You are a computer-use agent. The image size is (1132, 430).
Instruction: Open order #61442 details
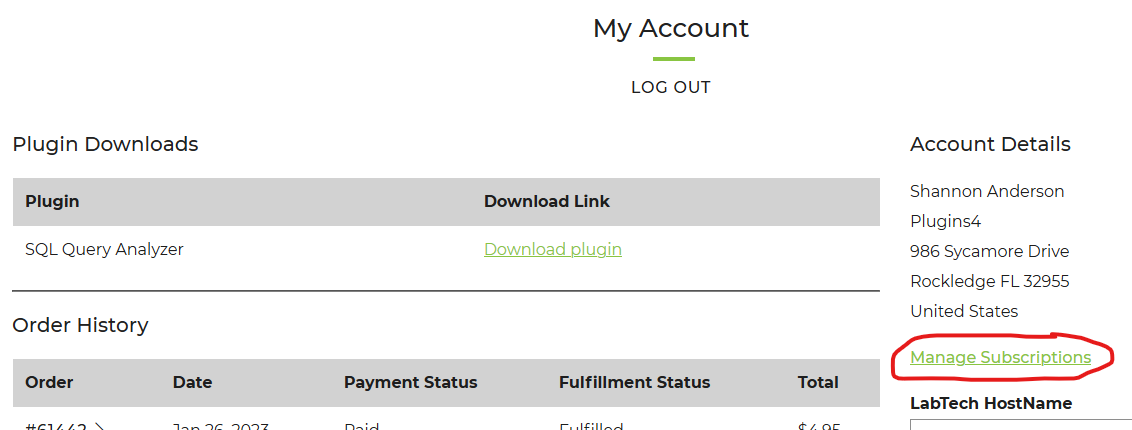56,426
